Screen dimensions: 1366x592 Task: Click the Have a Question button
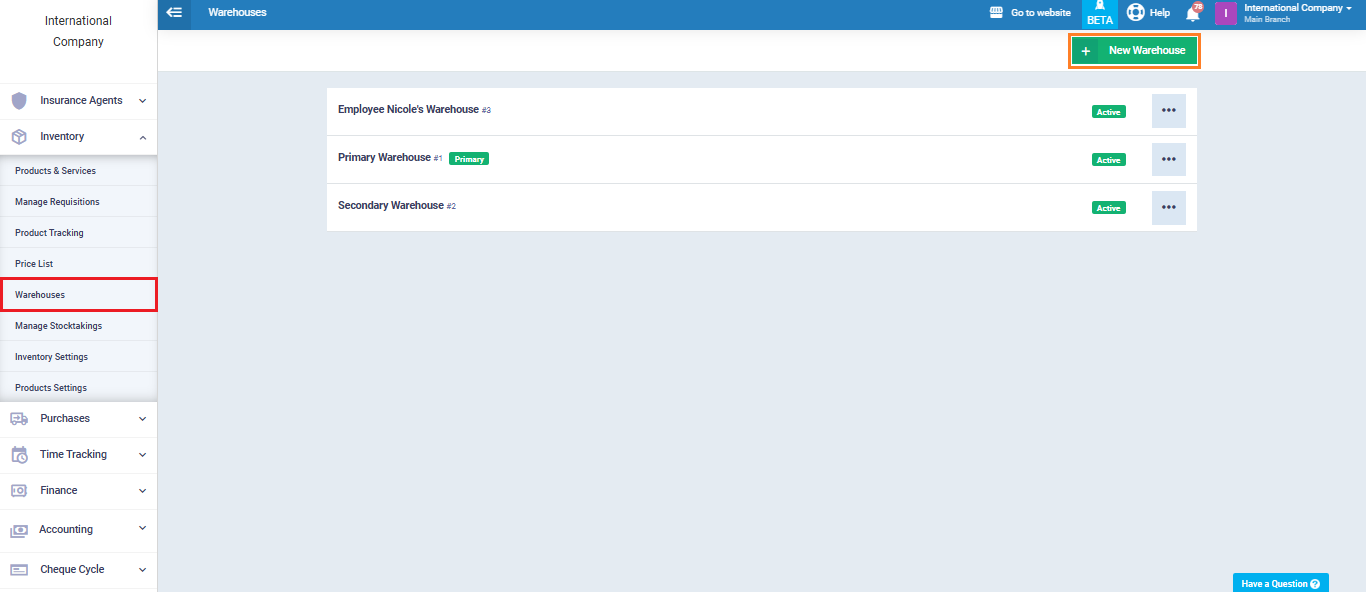1280,583
